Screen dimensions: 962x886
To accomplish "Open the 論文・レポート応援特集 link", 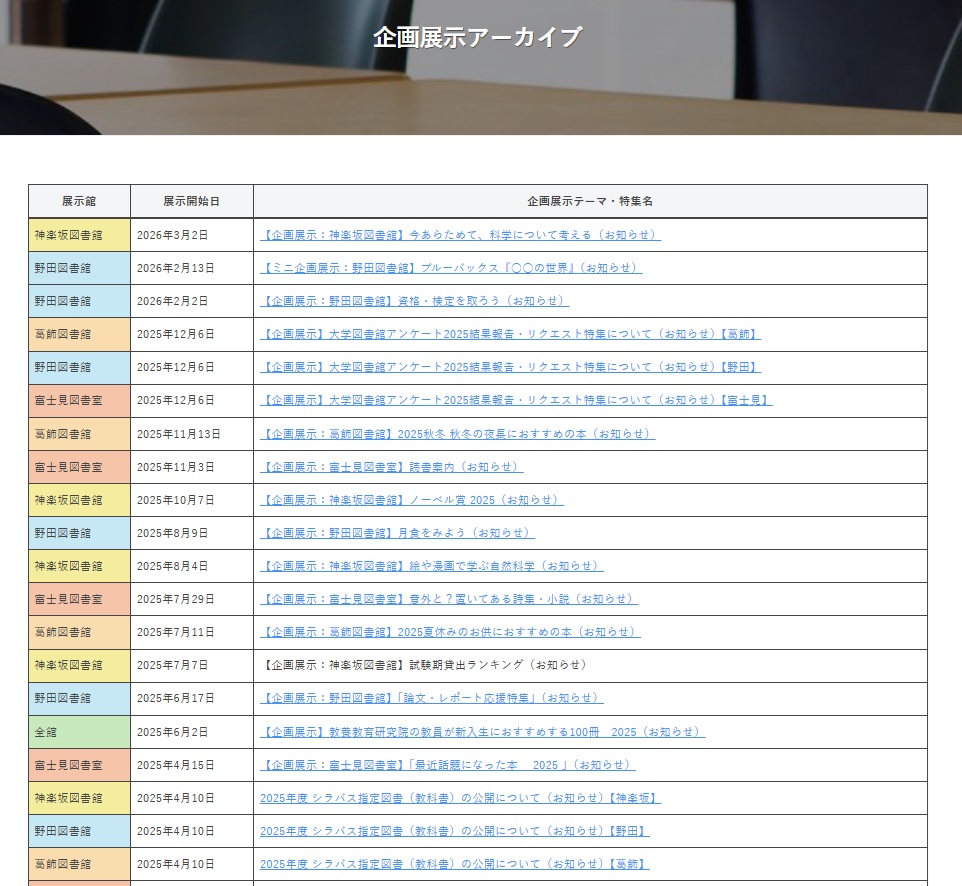I will 431,698.
